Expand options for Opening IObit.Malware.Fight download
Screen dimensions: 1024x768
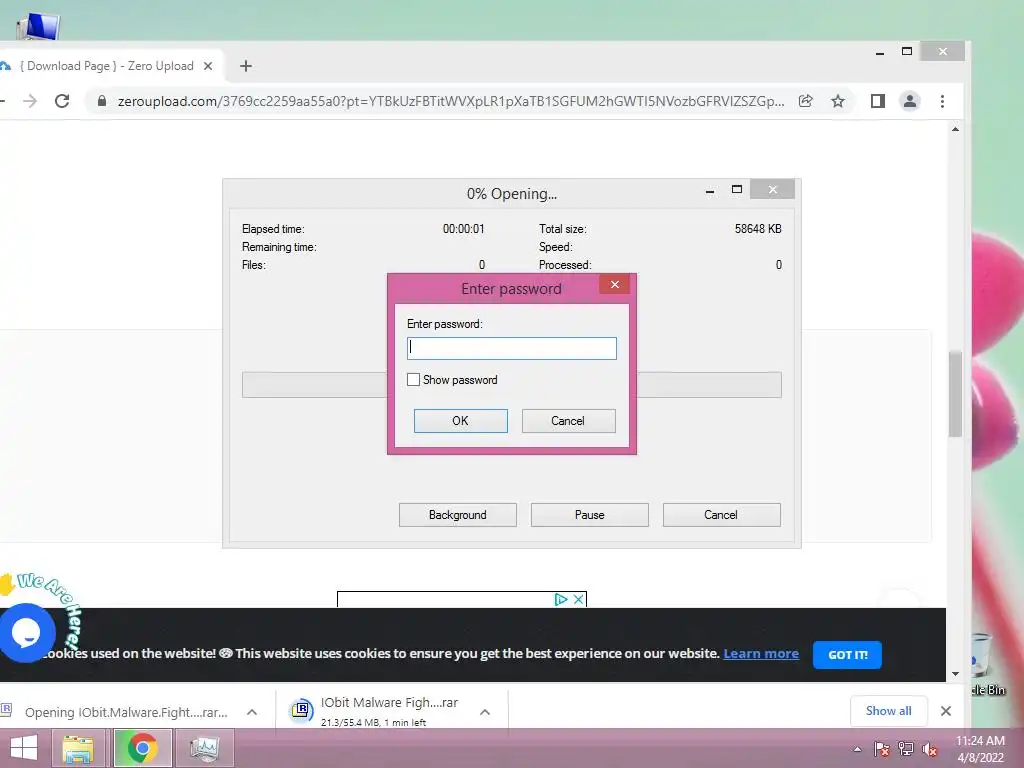point(252,712)
